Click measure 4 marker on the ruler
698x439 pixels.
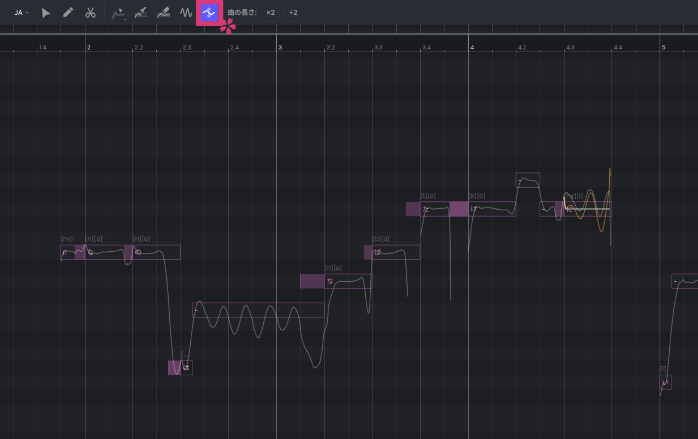471,47
